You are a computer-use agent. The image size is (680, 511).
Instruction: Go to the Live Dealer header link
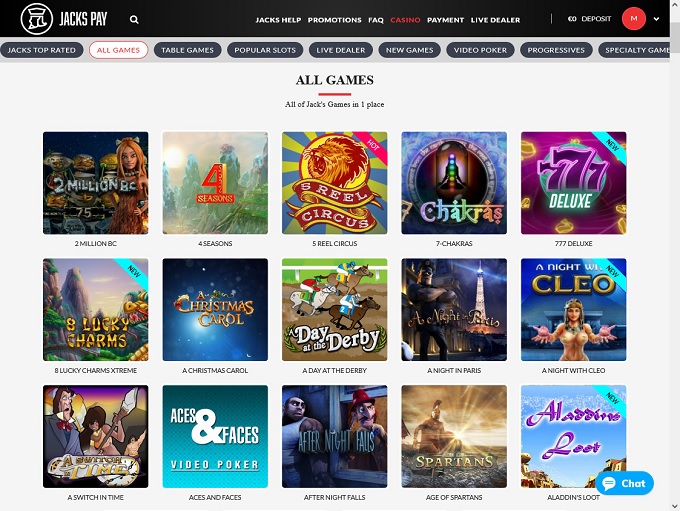pos(495,20)
